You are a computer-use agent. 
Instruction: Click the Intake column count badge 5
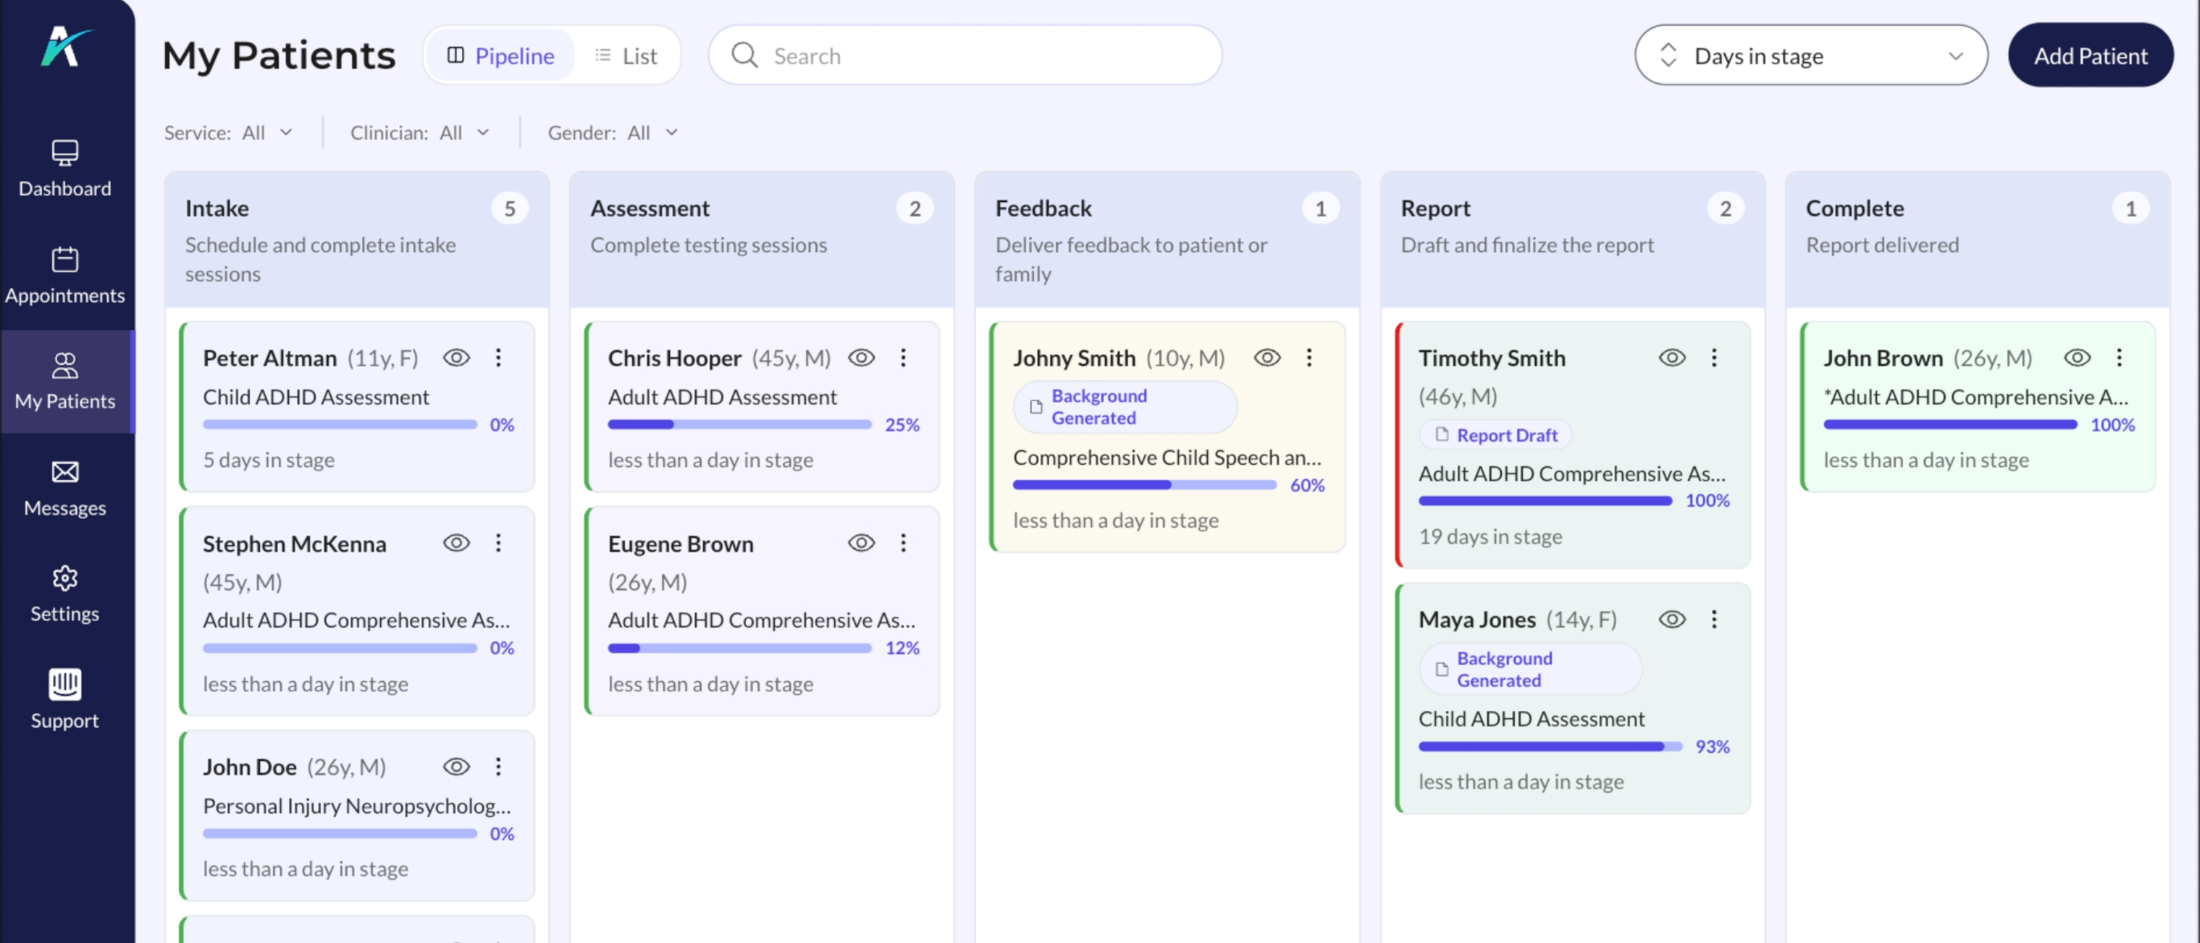point(510,208)
